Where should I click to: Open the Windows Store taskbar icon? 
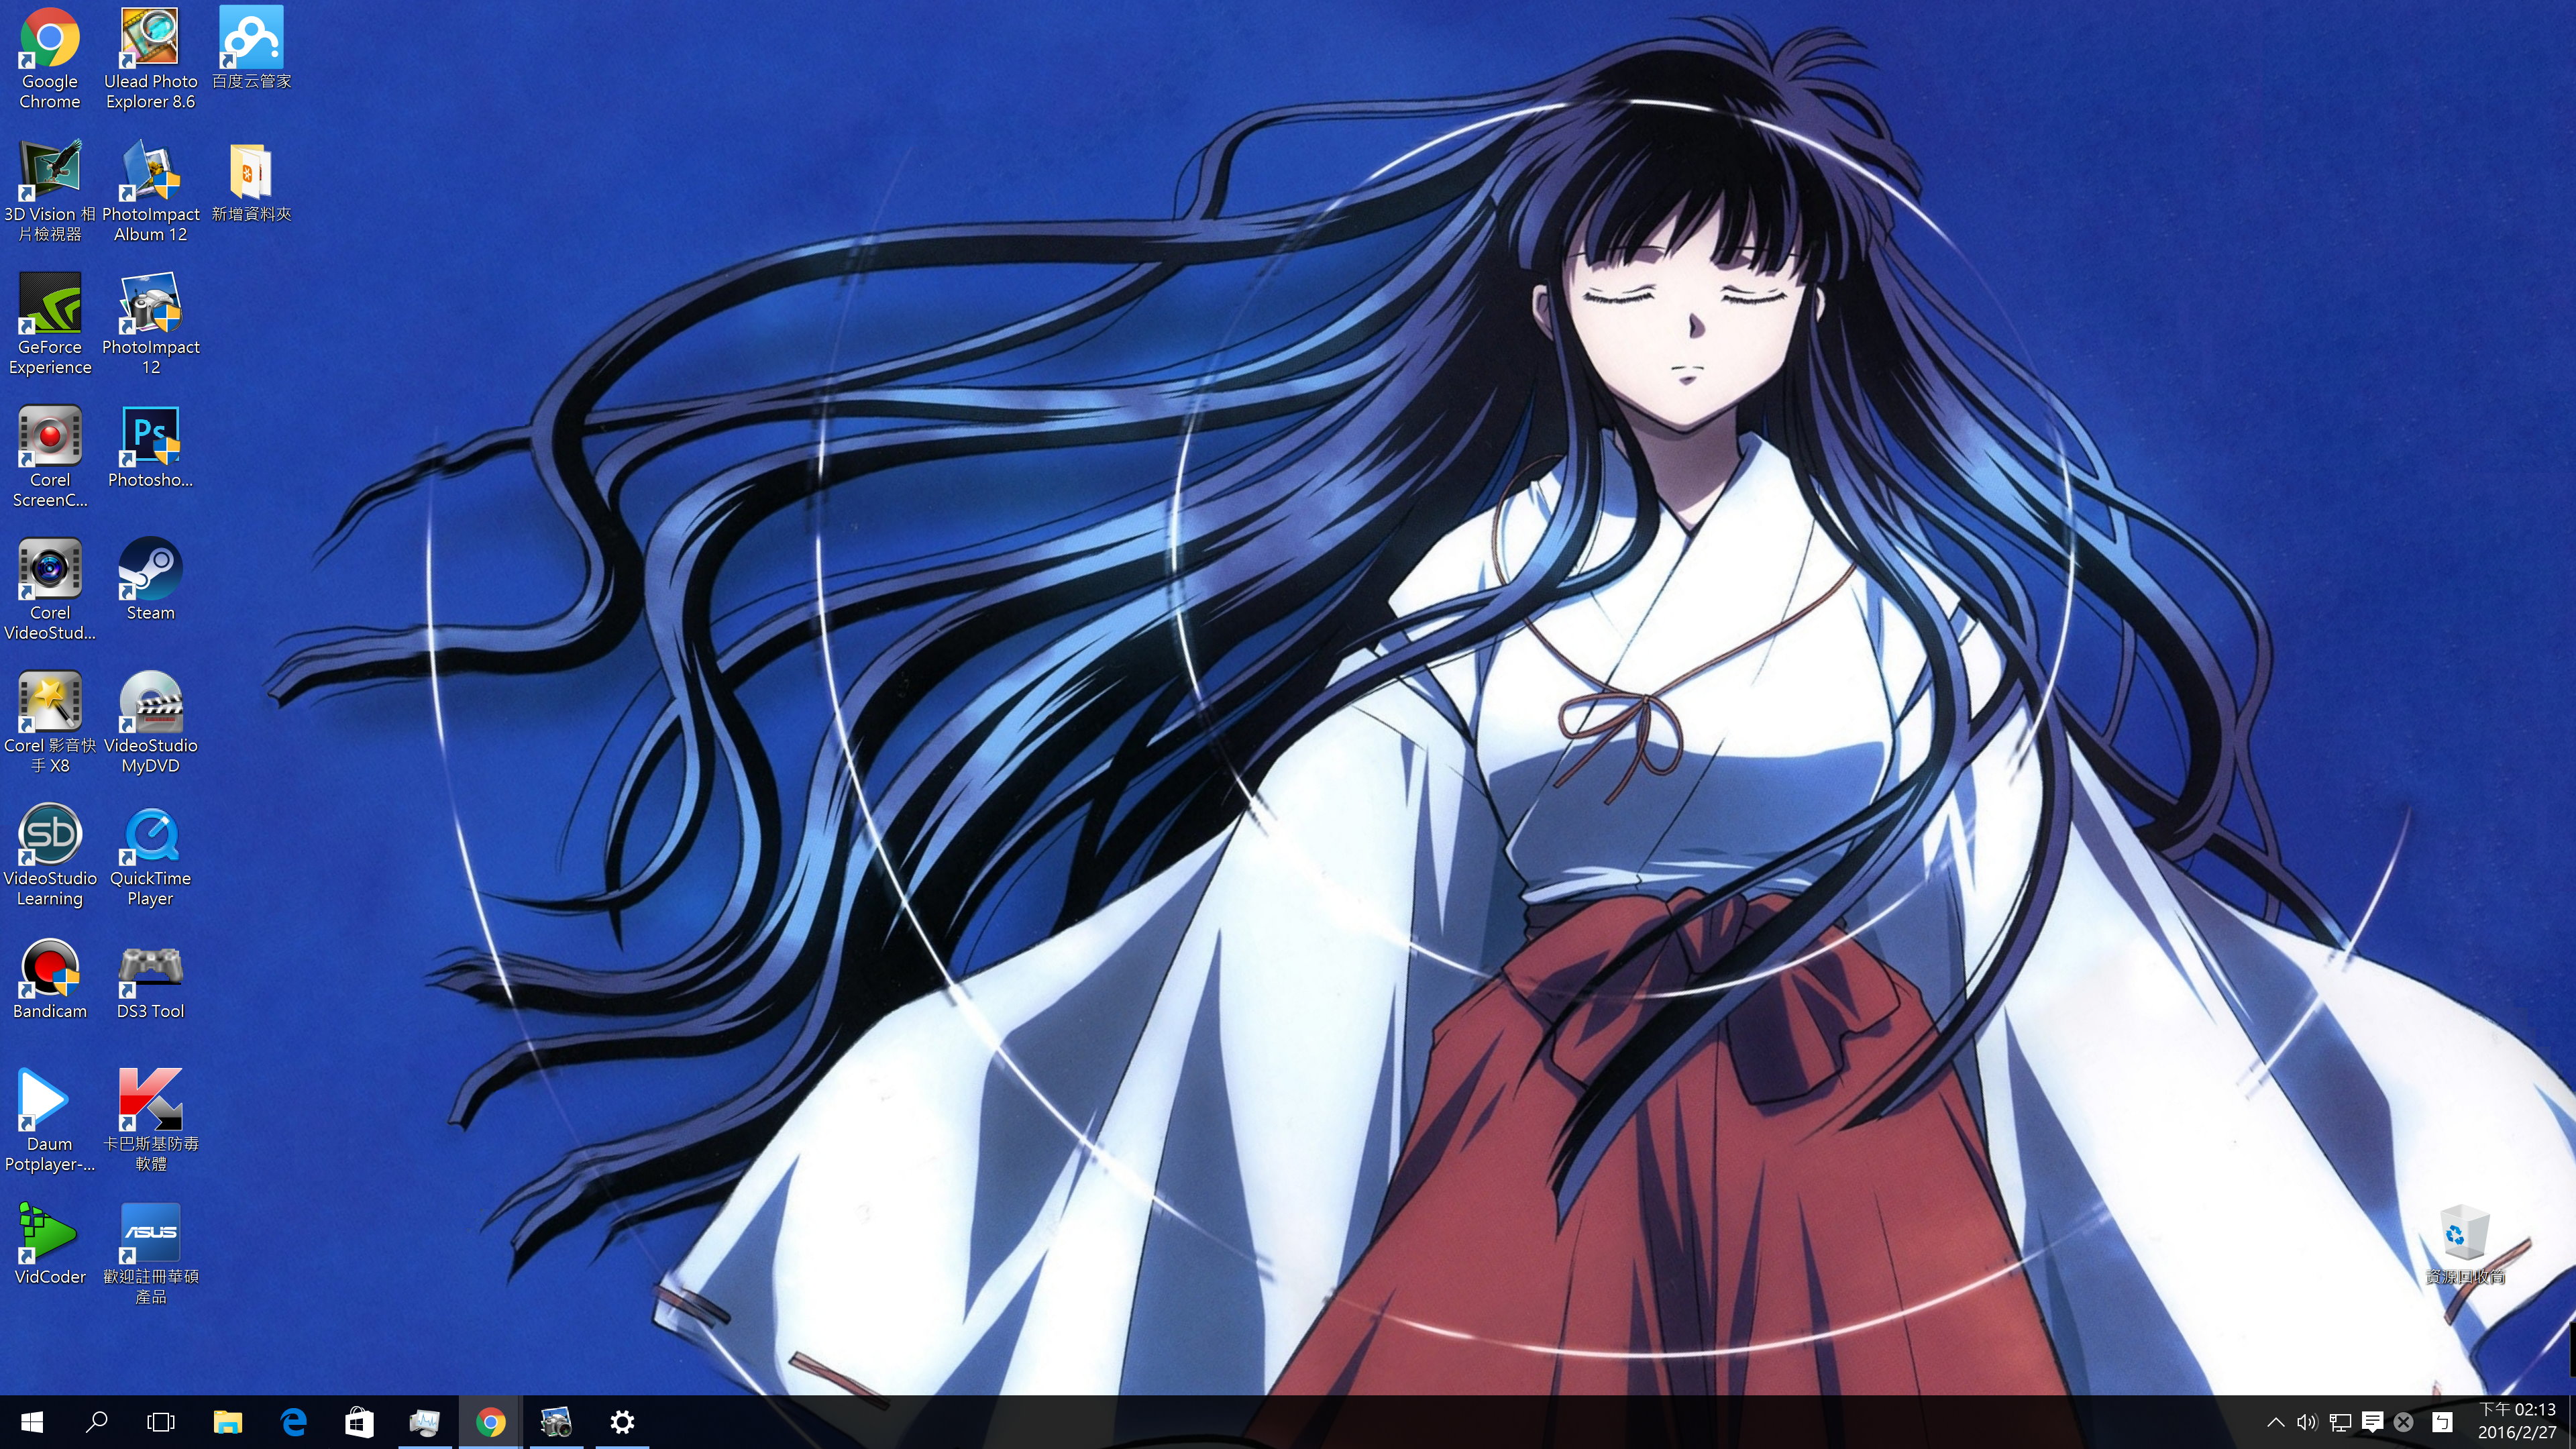(359, 1422)
